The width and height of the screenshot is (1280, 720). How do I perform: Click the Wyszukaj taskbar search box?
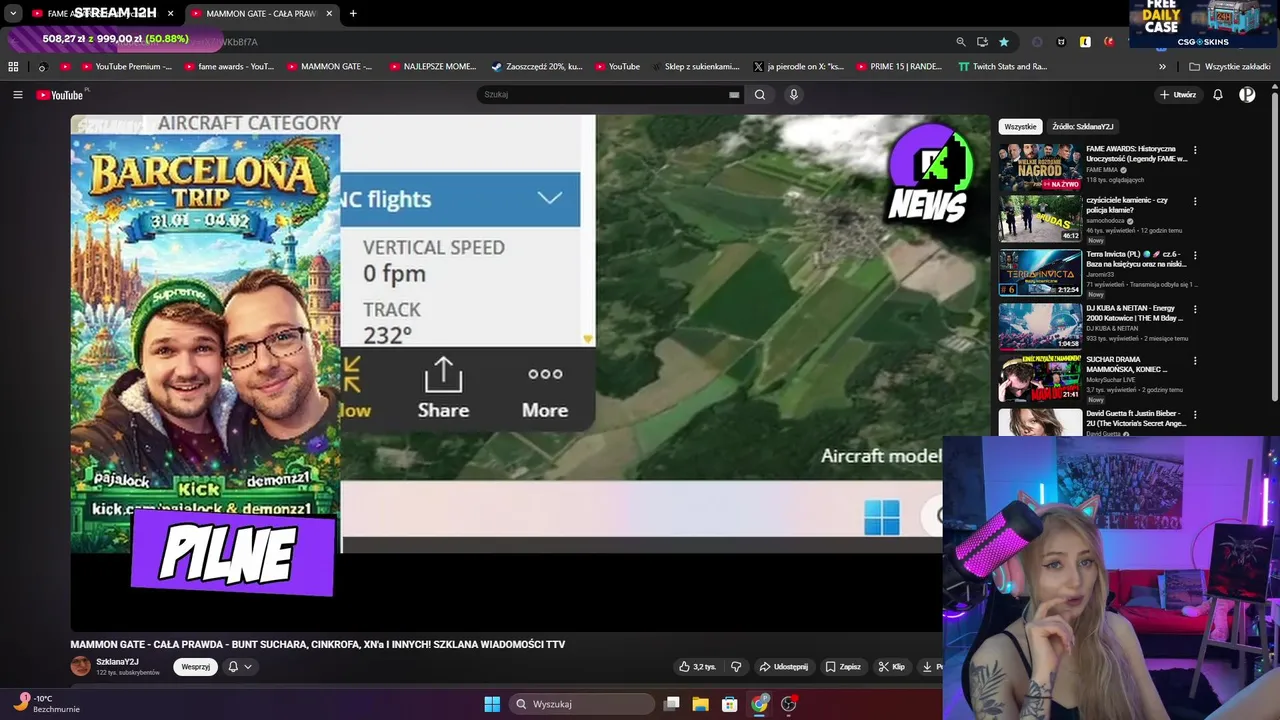(x=581, y=704)
